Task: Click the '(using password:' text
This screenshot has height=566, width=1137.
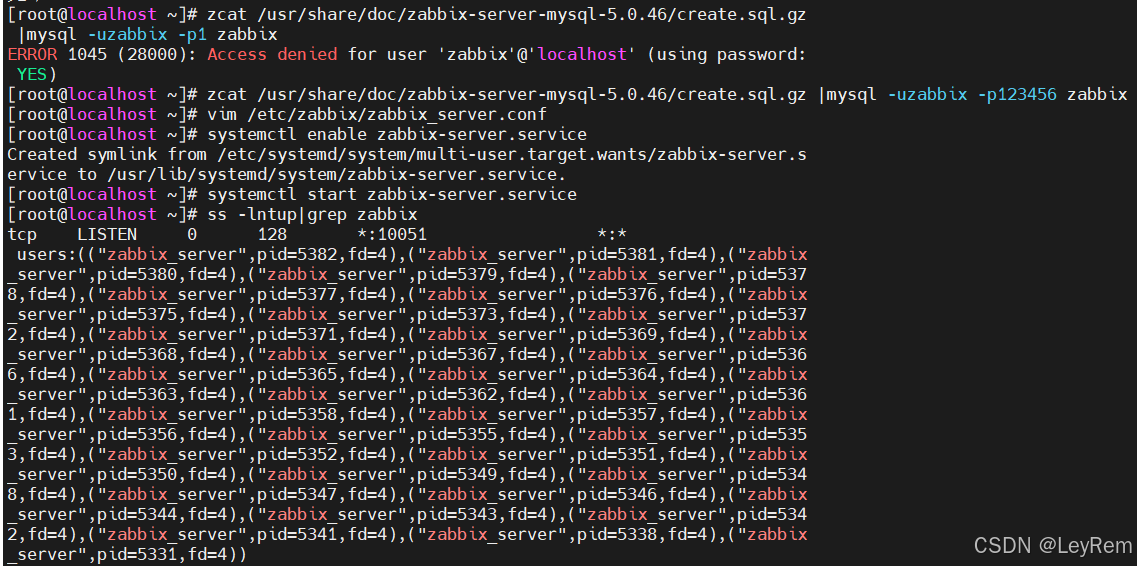Action: 727,54
